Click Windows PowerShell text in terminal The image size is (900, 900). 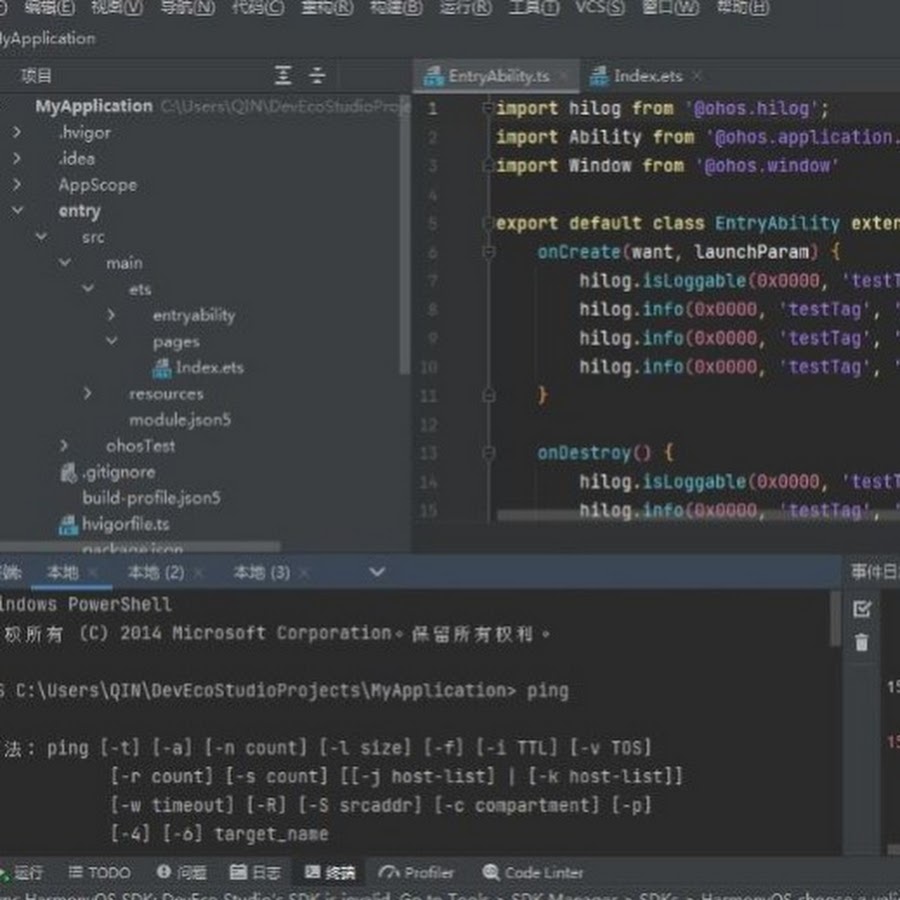tap(86, 604)
